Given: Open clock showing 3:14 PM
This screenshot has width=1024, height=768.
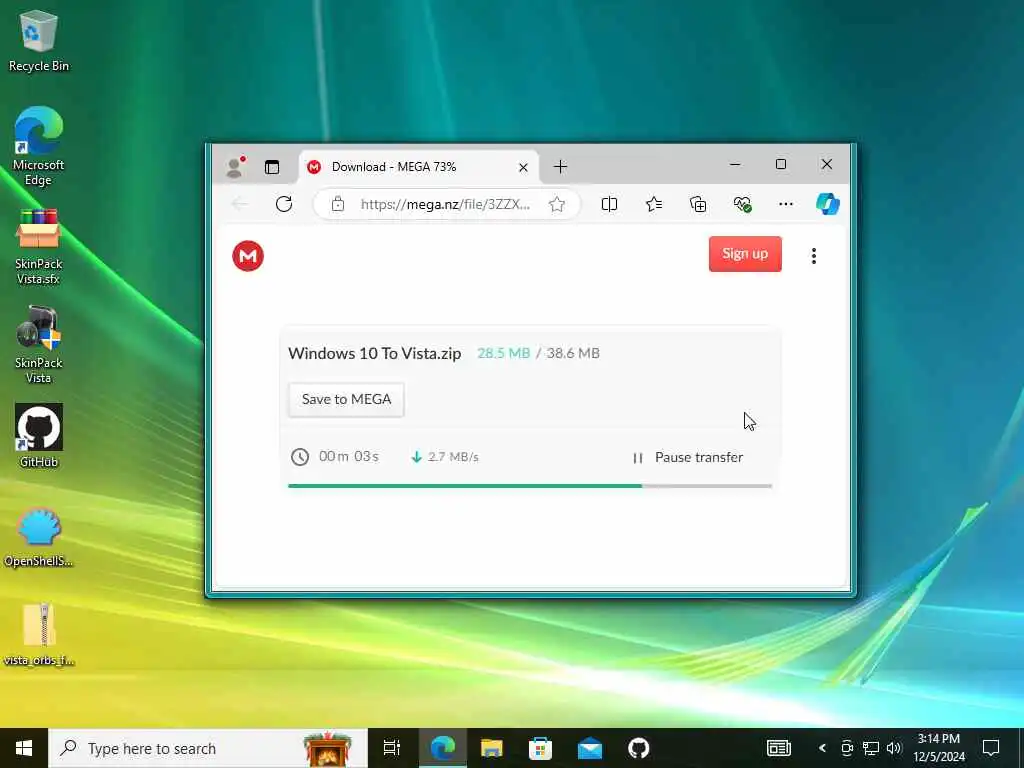Looking at the screenshot, I should (938, 748).
